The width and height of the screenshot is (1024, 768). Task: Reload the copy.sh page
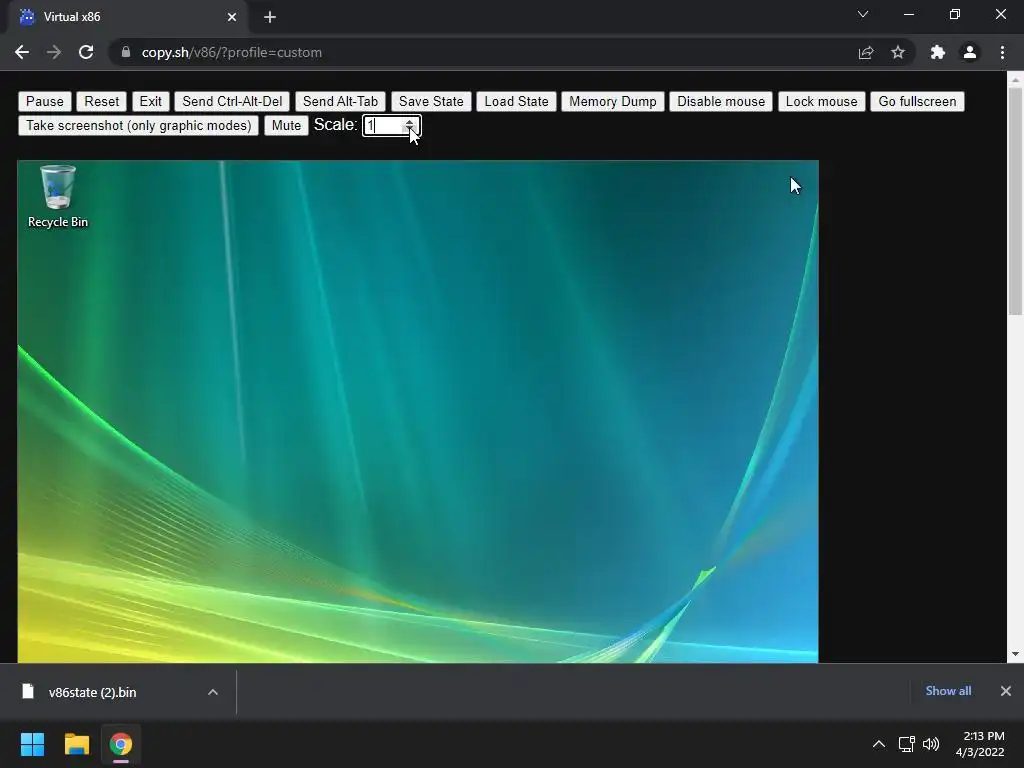86,52
